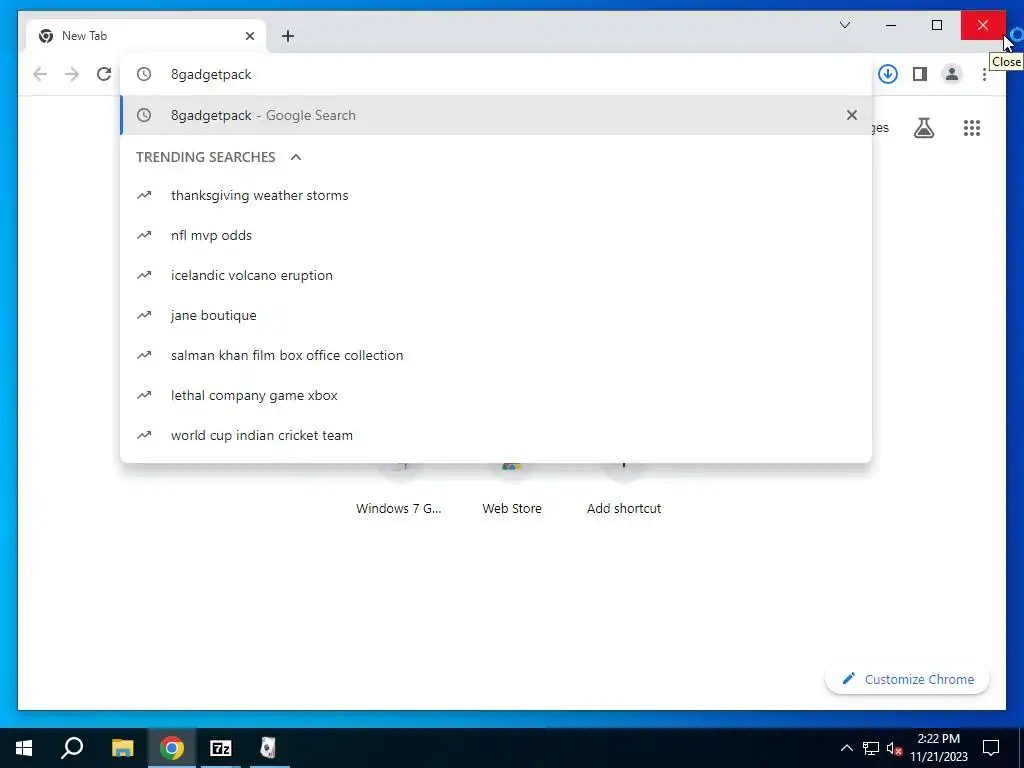The width and height of the screenshot is (1024, 768).
Task: Click Add shortcut label
Action: click(x=624, y=508)
